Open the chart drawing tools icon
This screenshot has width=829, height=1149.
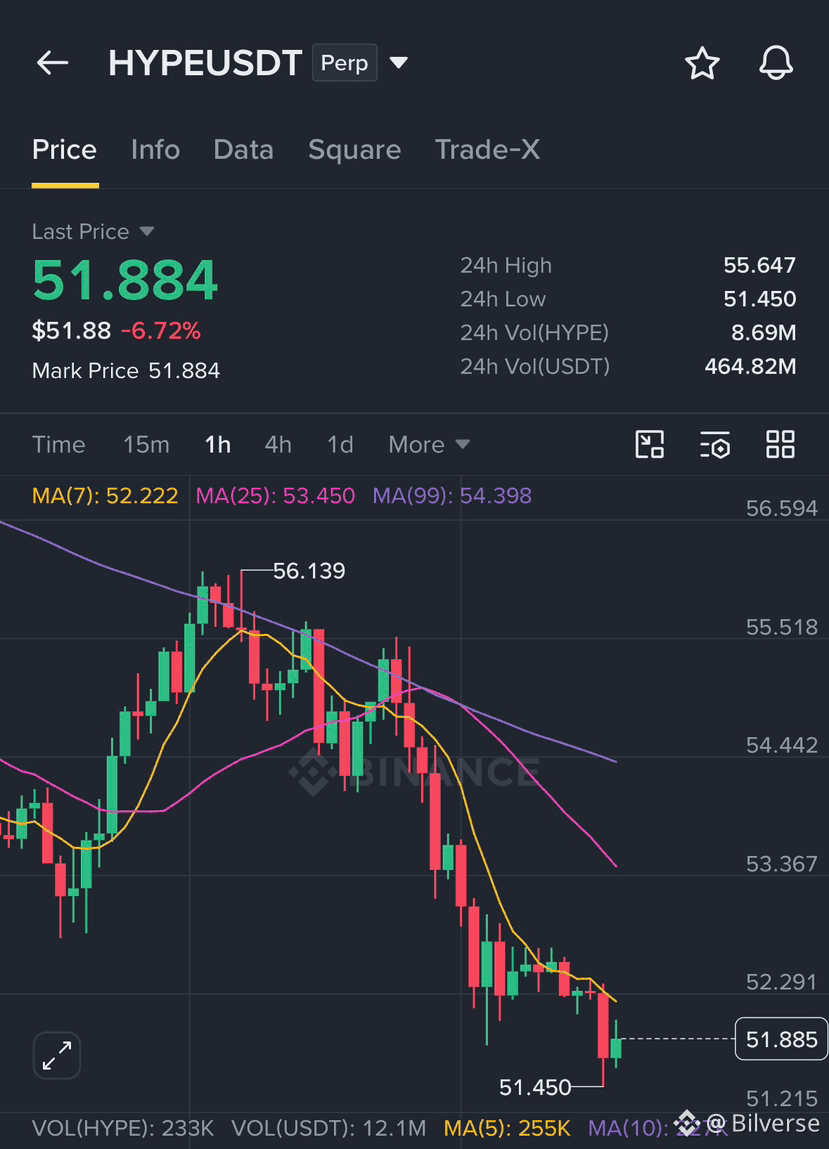pos(649,444)
